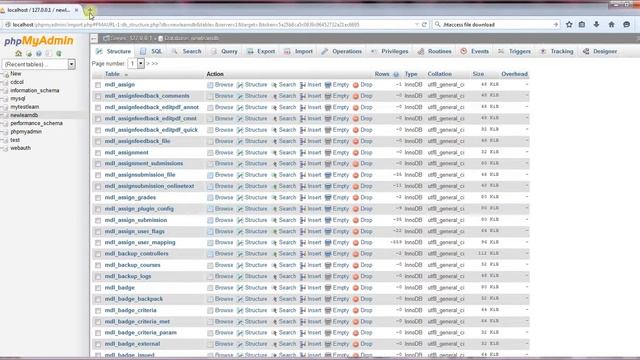Open the Export tab
The width and height of the screenshot is (640, 360).
coord(261,51)
